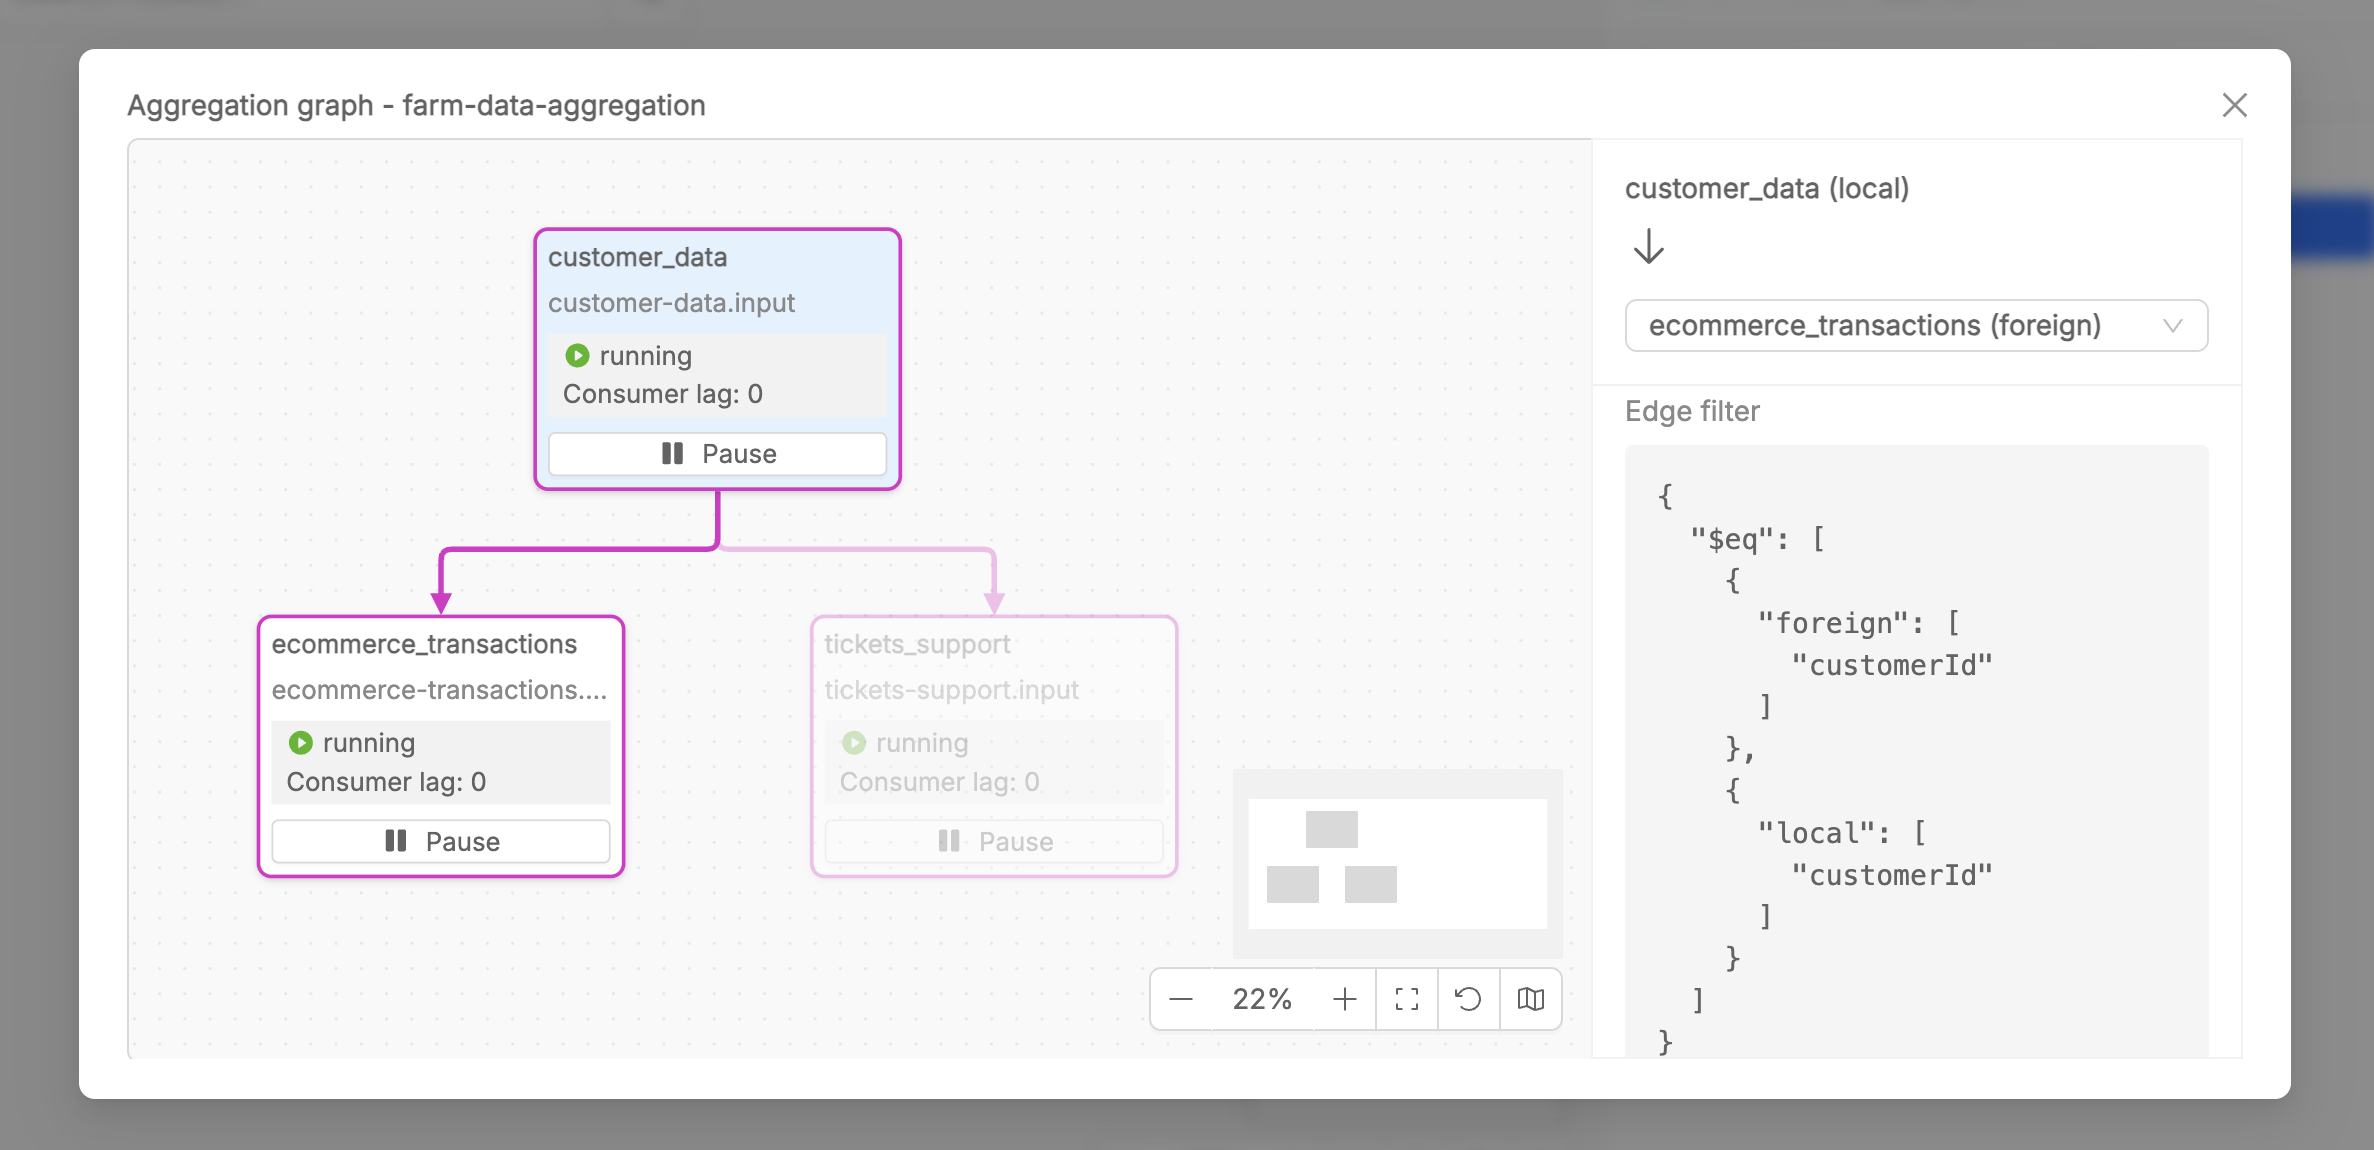Pause the customer_data processor
This screenshot has width=2374, height=1150.
(x=716, y=453)
